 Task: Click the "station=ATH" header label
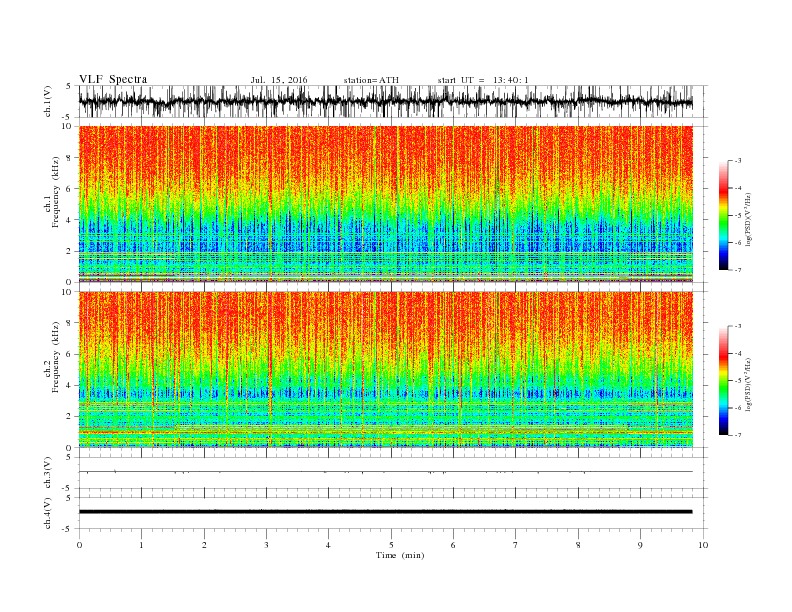pyautogui.click(x=371, y=80)
